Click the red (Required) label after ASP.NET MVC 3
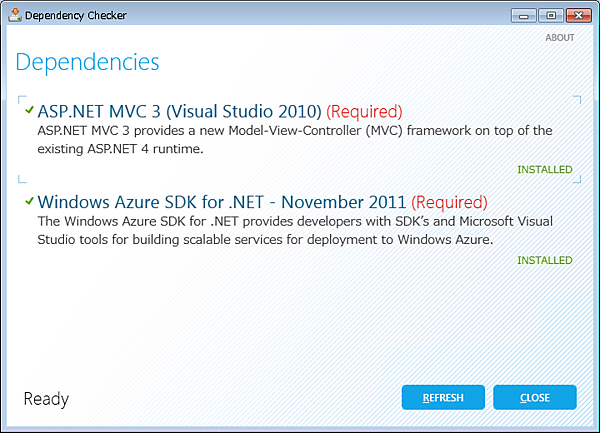The width and height of the screenshot is (600, 433). (x=364, y=111)
